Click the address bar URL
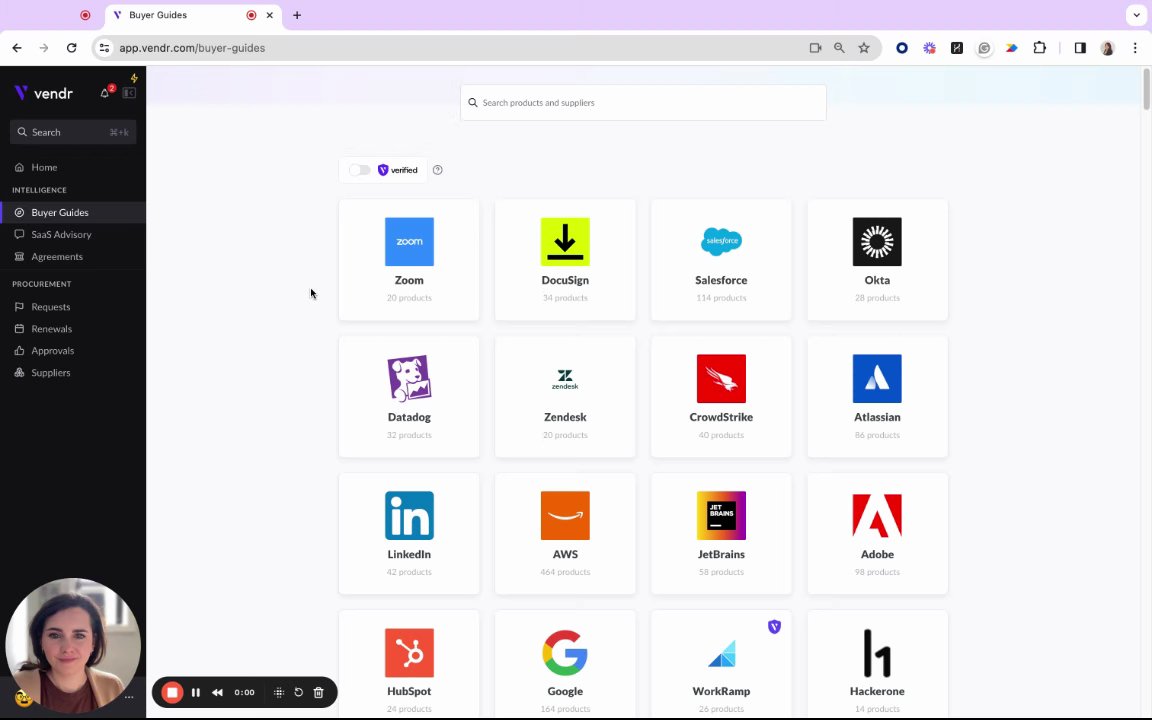This screenshot has height=720, width=1152. click(x=192, y=48)
